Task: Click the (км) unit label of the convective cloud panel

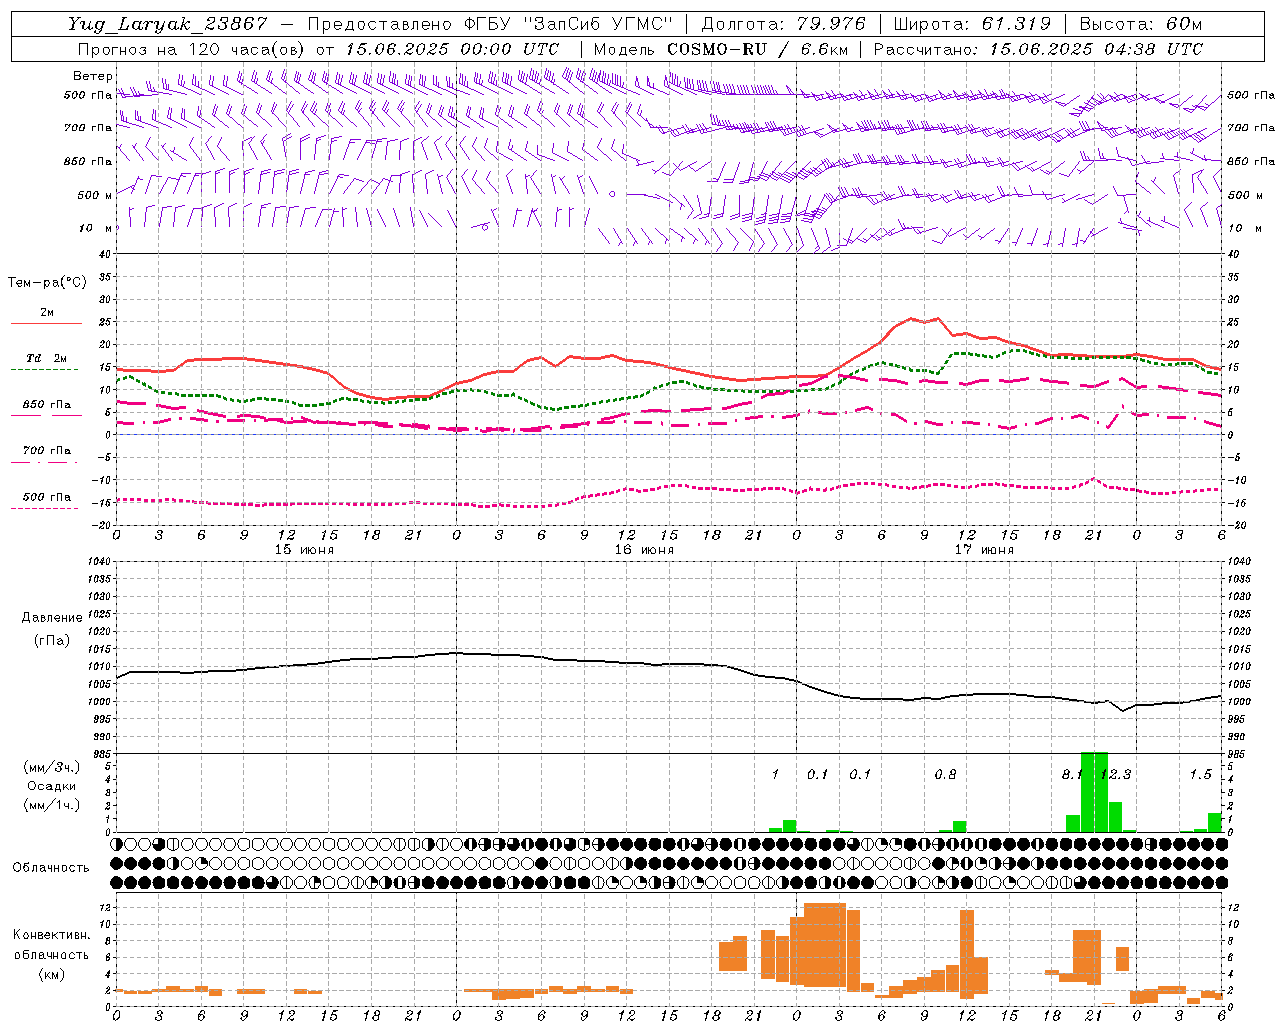Action: pyautogui.click(x=51, y=973)
